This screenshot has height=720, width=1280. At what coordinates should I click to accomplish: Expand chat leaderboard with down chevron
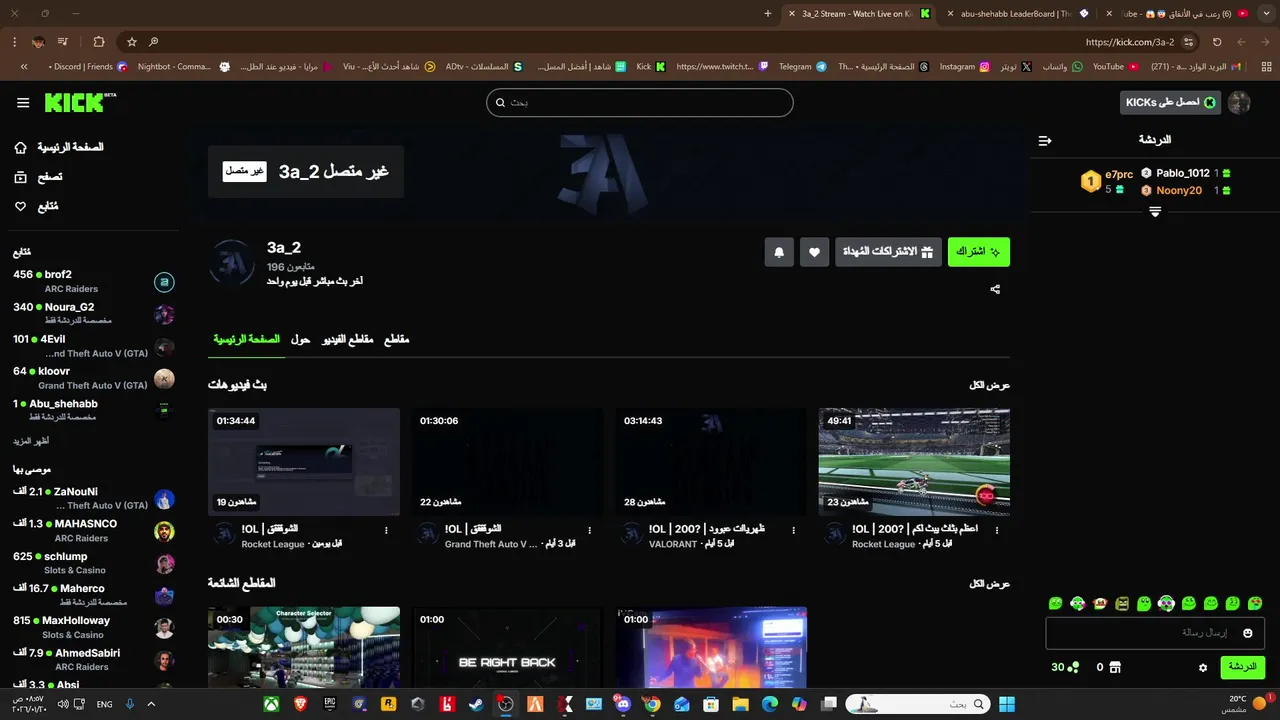tap(1155, 212)
